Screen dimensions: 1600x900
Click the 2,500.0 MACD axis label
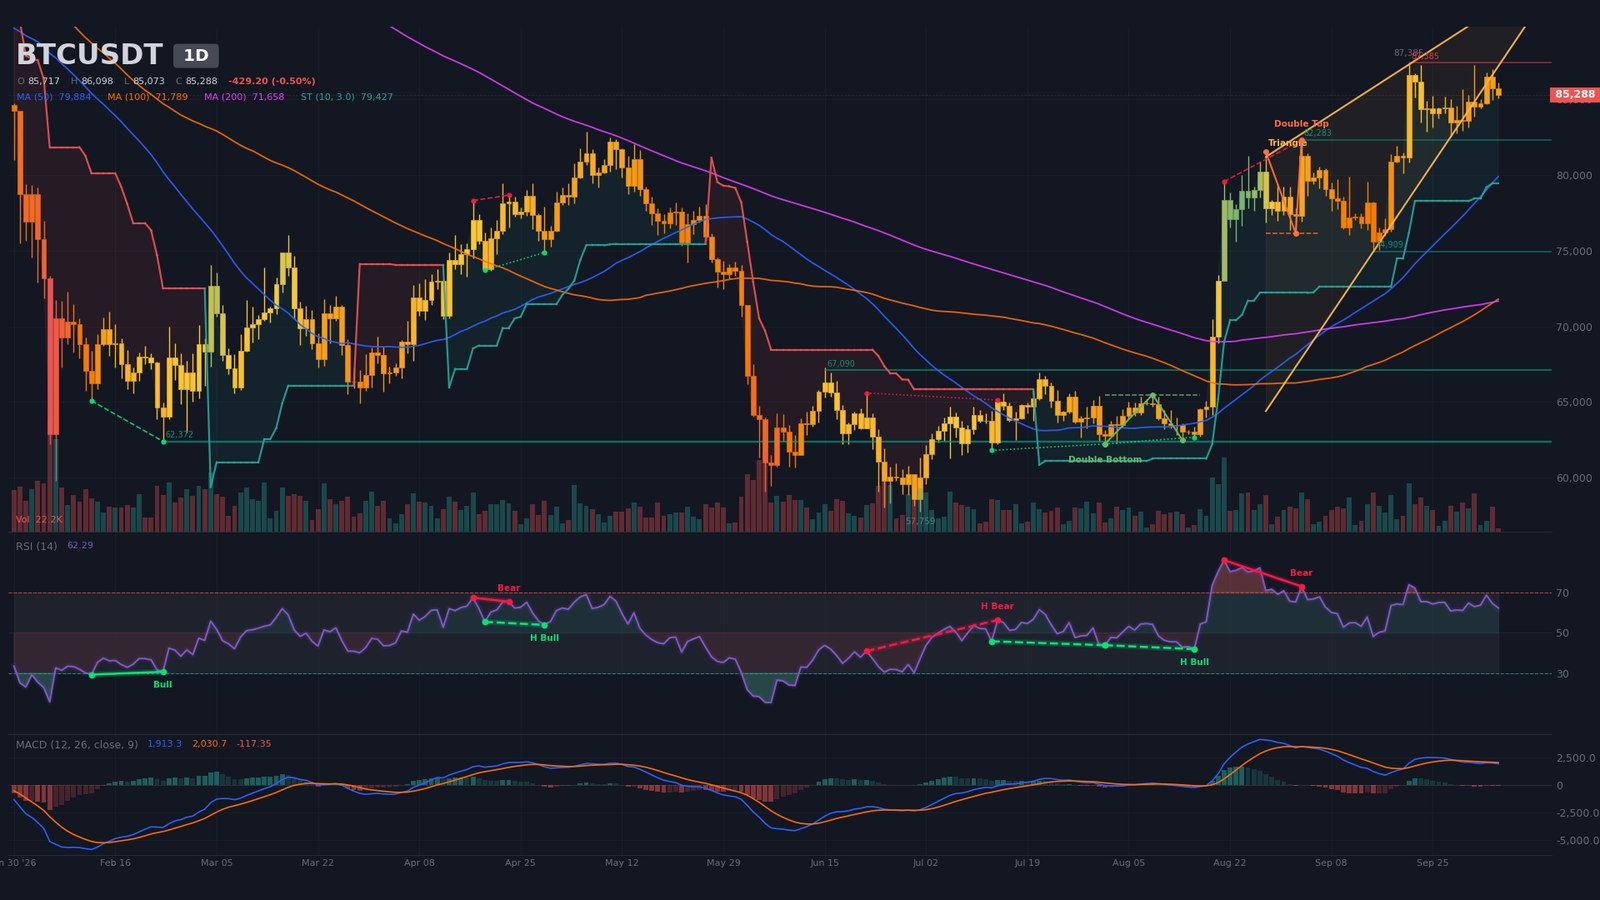[x=1576, y=759]
